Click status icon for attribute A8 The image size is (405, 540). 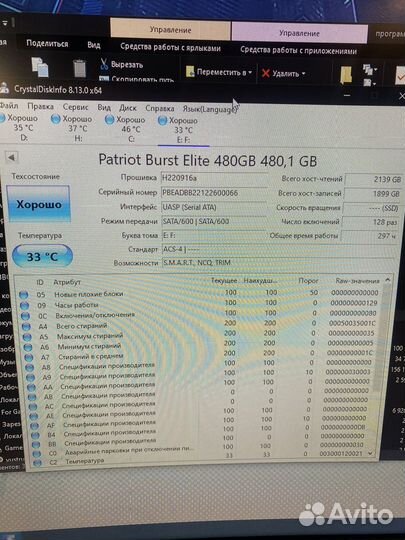[x=30, y=368]
